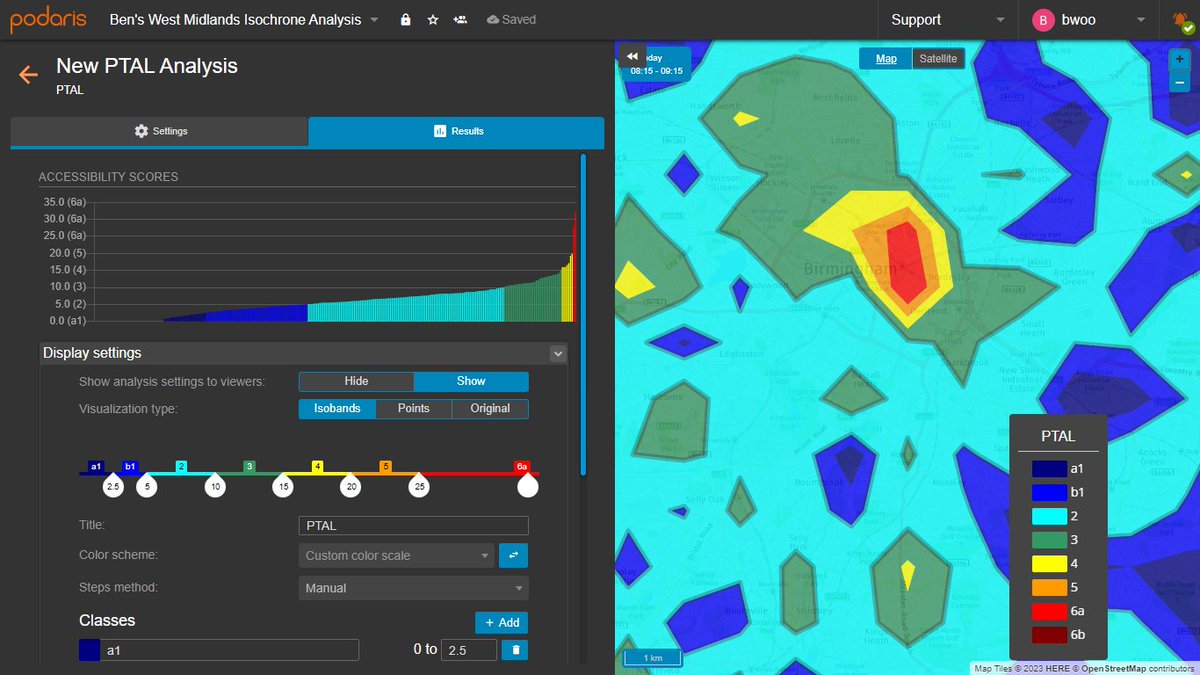The width and height of the screenshot is (1200, 675).
Task: Click the reverse color scale icon
Action: pyautogui.click(x=513, y=555)
